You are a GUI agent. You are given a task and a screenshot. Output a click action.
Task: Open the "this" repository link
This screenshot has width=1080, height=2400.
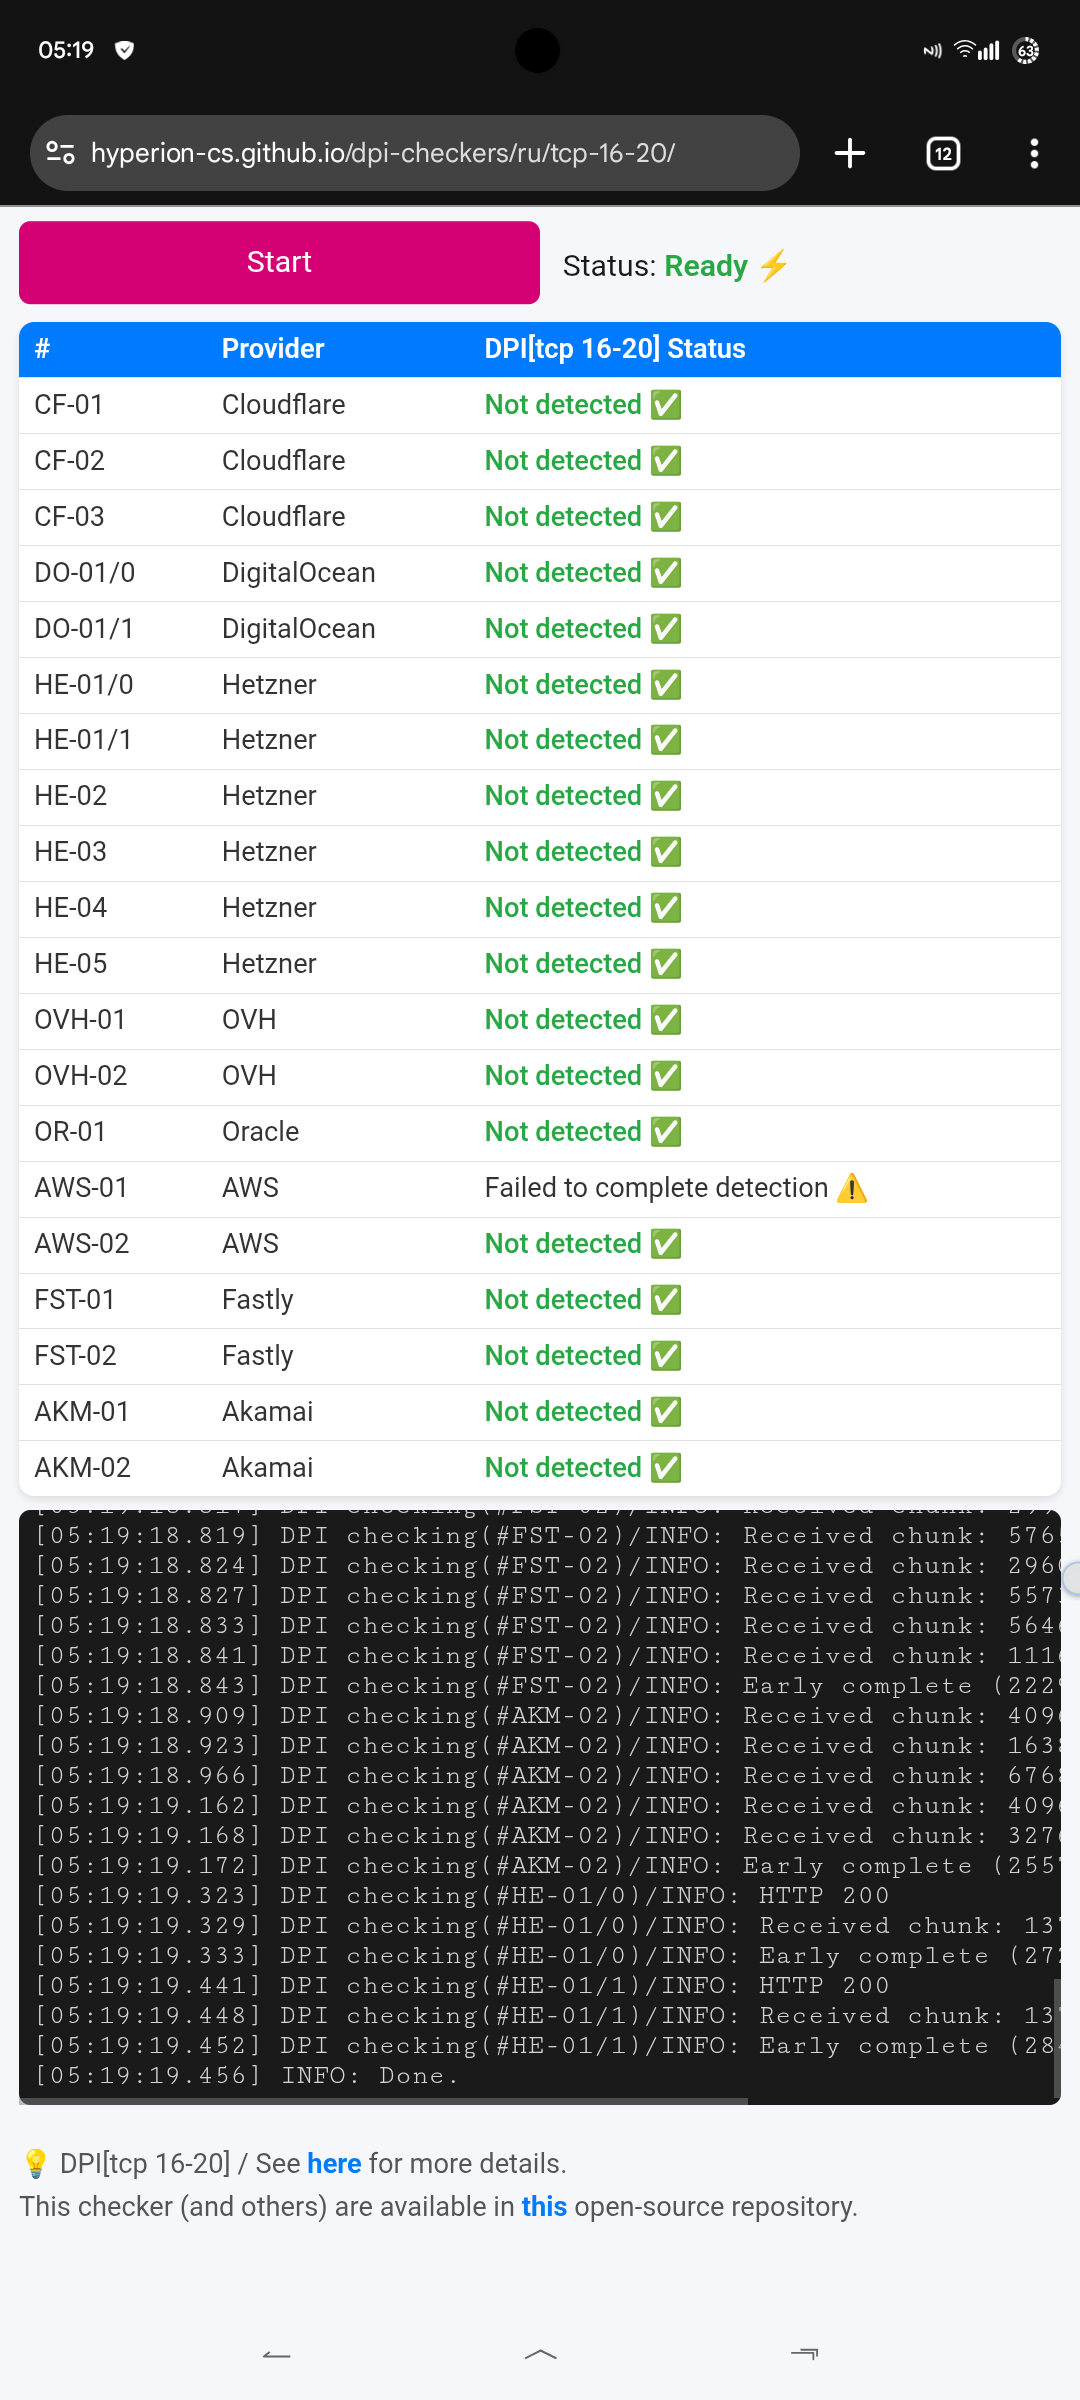click(x=544, y=2206)
